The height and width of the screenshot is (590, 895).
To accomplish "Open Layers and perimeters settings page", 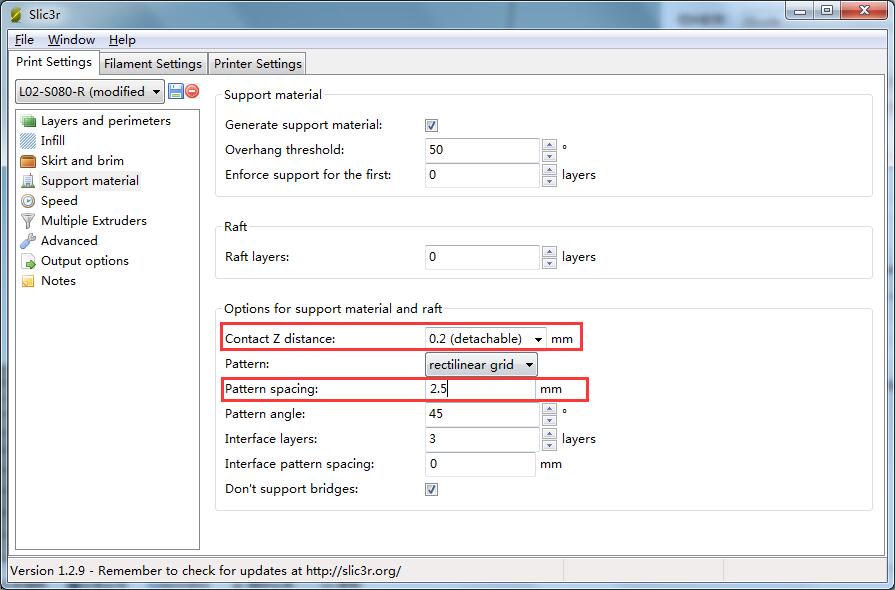I will pyautogui.click(x=106, y=121).
